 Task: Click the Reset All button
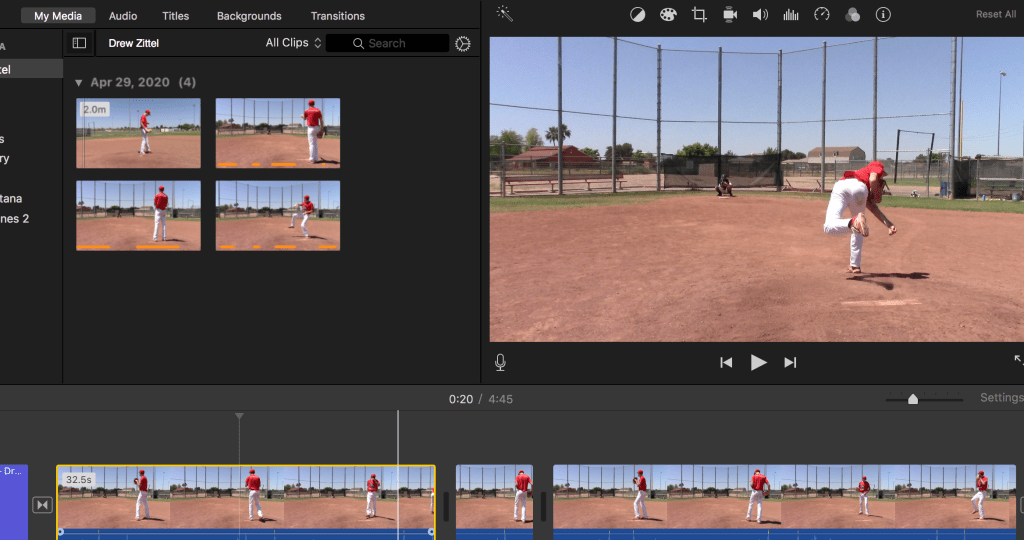(995, 15)
